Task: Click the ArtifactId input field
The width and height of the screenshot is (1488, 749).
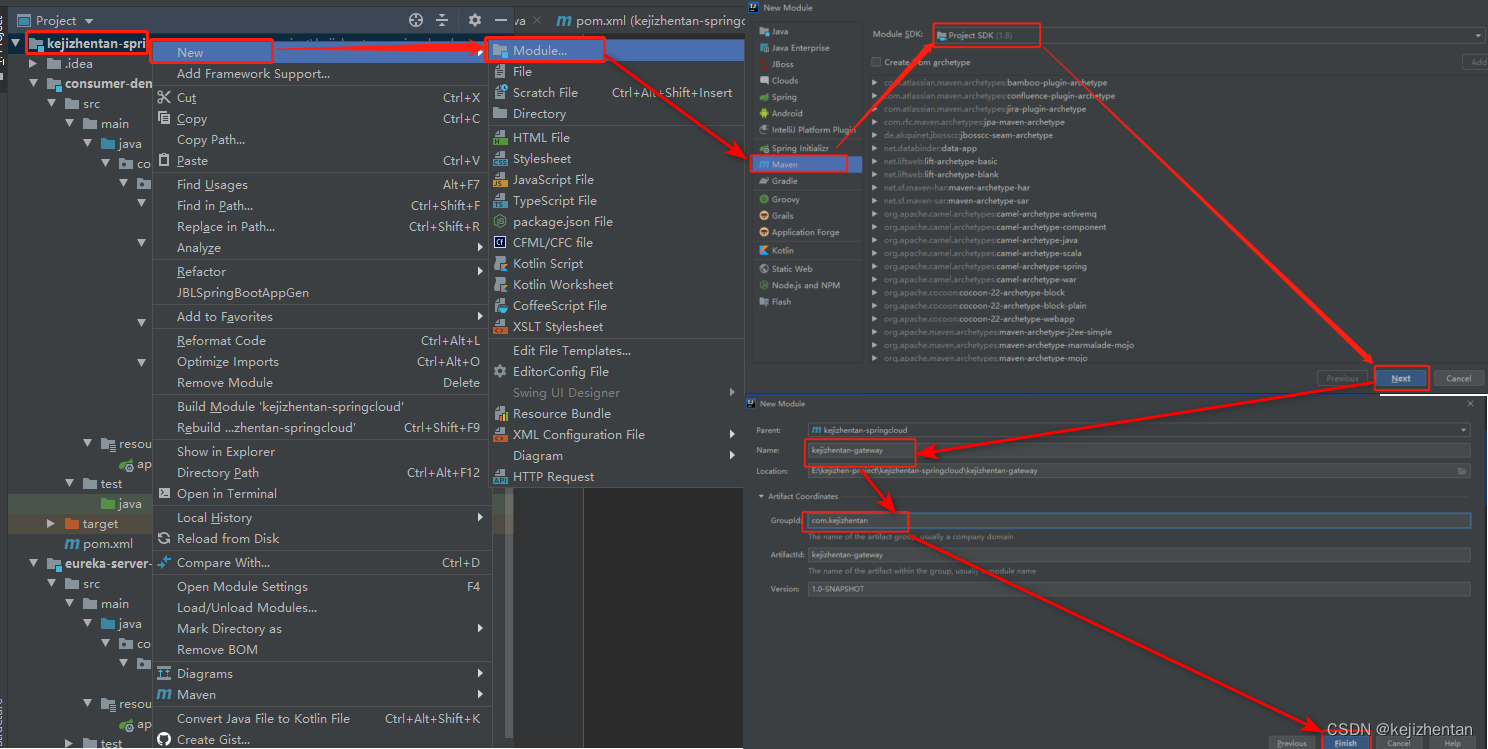Action: pyautogui.click(x=1139, y=554)
